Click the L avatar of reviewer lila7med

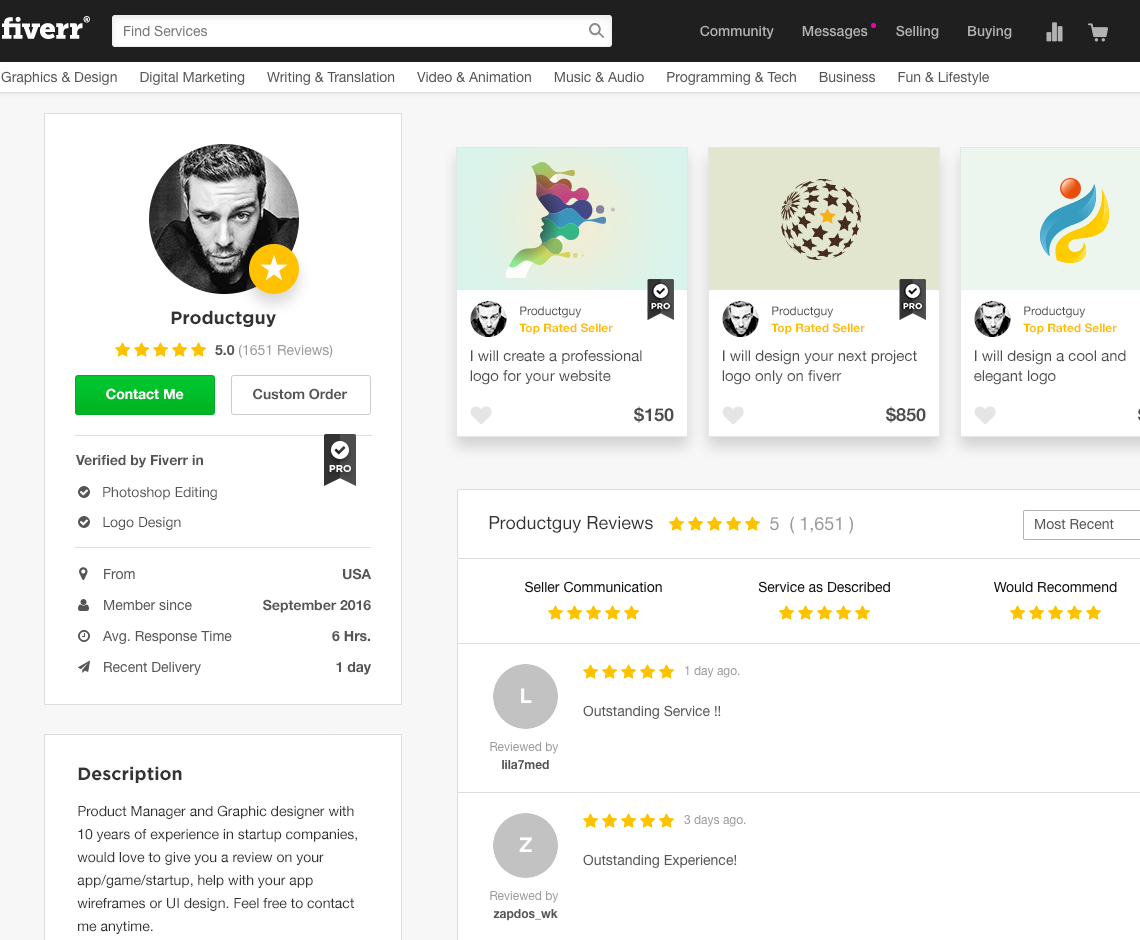(526, 696)
